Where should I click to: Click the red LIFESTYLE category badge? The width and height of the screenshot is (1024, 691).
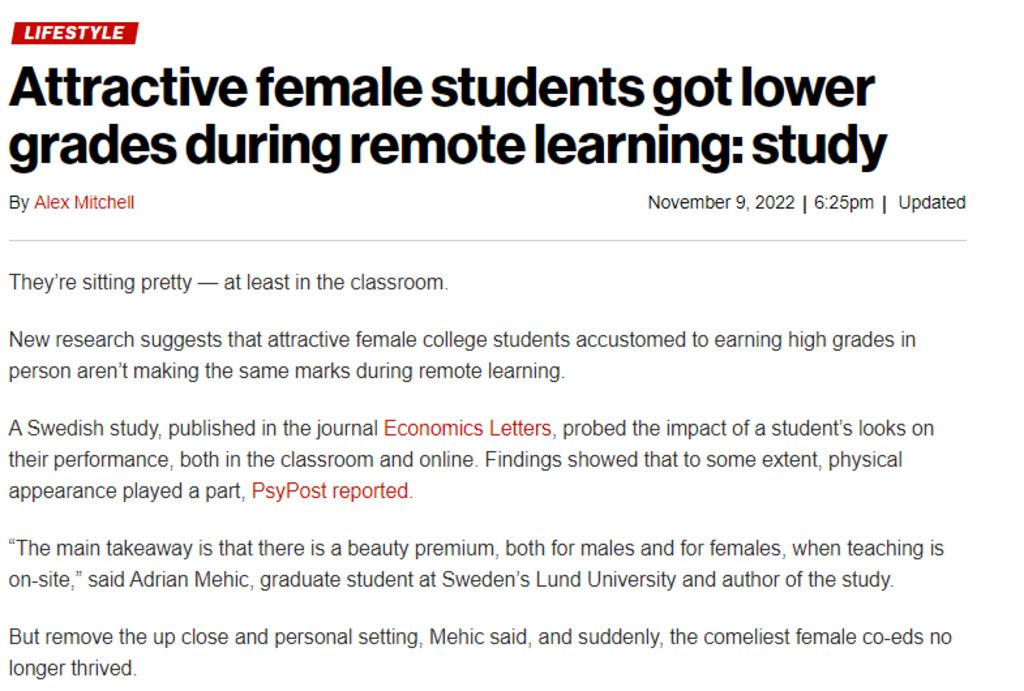point(74,33)
